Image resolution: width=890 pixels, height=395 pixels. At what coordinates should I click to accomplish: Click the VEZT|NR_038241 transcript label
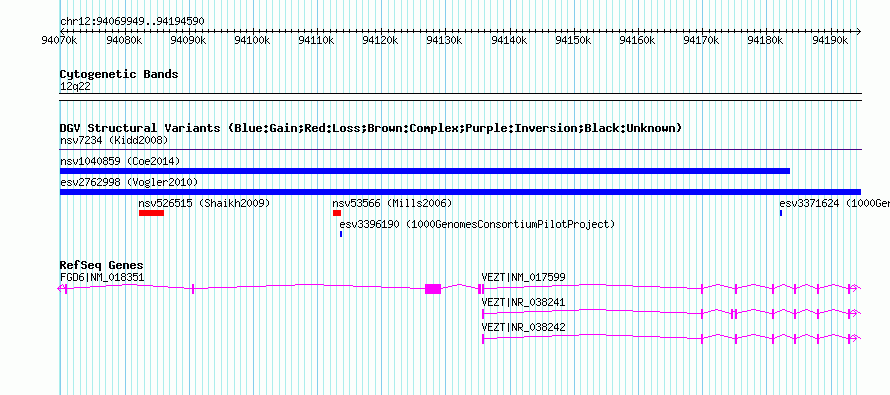tap(523, 302)
